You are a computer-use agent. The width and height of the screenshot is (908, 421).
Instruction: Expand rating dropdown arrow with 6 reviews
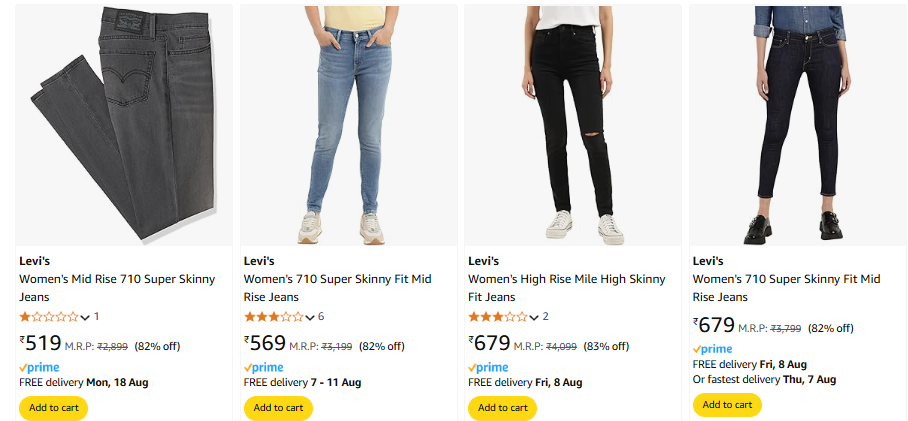pos(310,318)
